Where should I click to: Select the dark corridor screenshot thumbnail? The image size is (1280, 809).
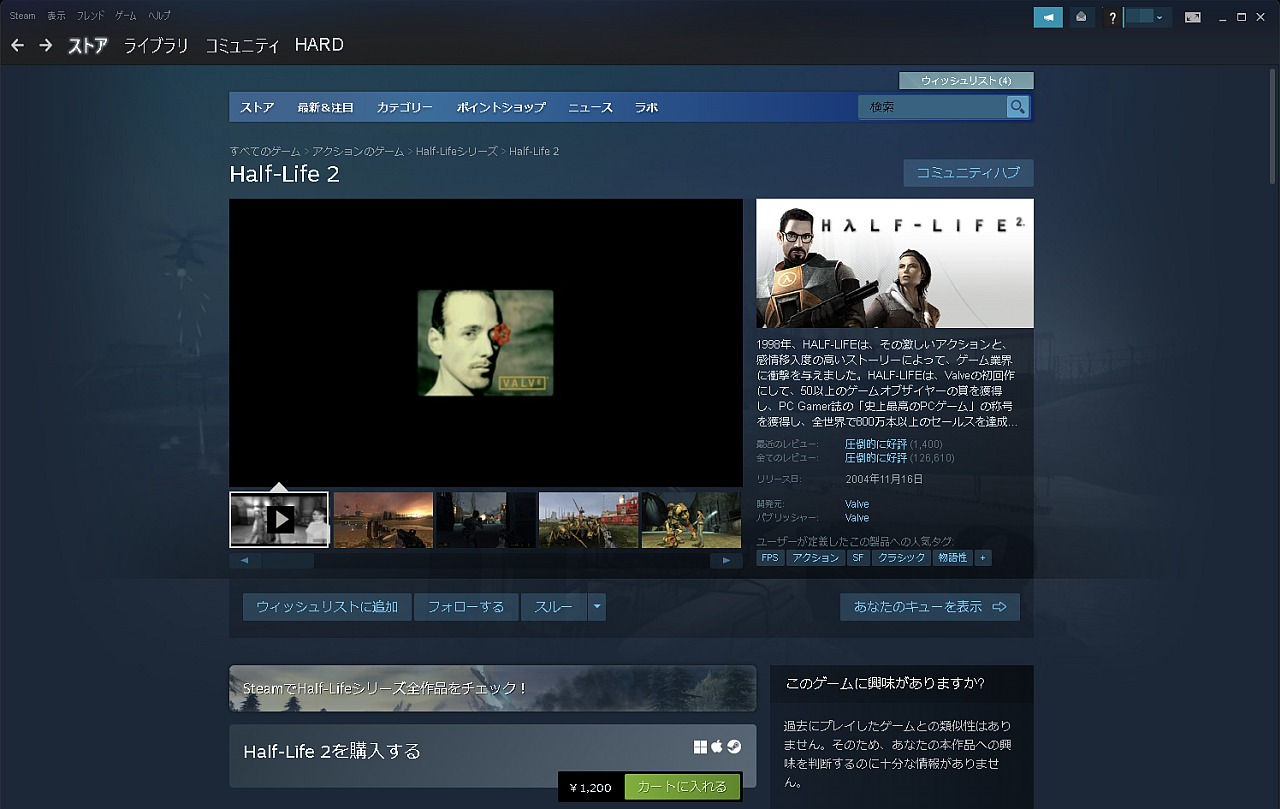tap(486, 519)
